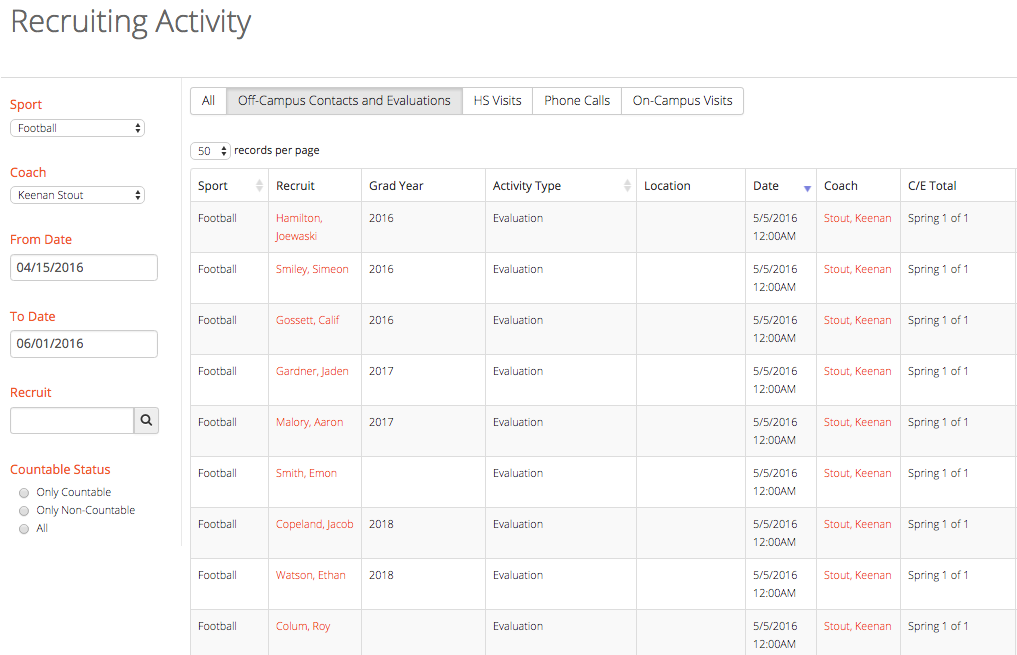1017x655 pixels.
Task: Open the Sport dropdown showing Football
Action: pyautogui.click(x=77, y=128)
